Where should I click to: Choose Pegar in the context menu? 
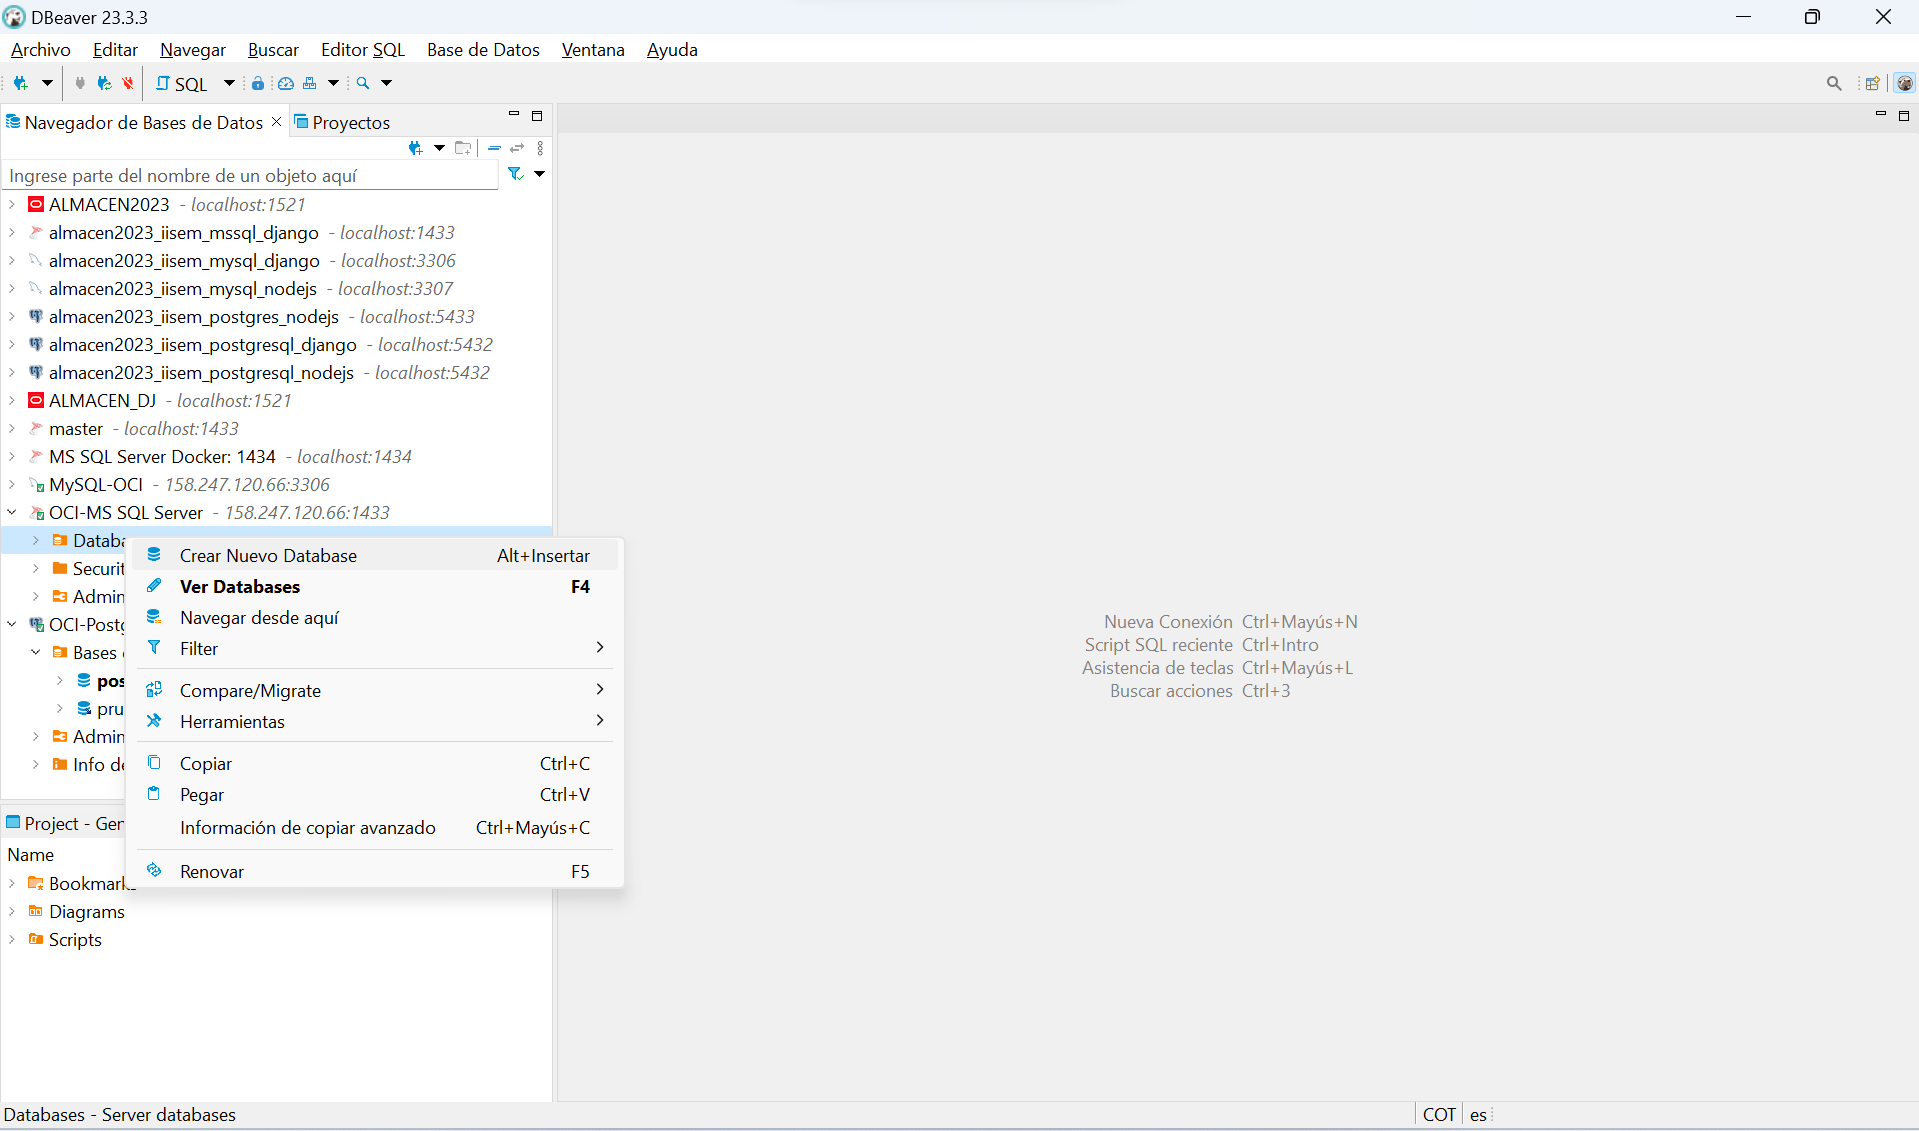click(375, 794)
